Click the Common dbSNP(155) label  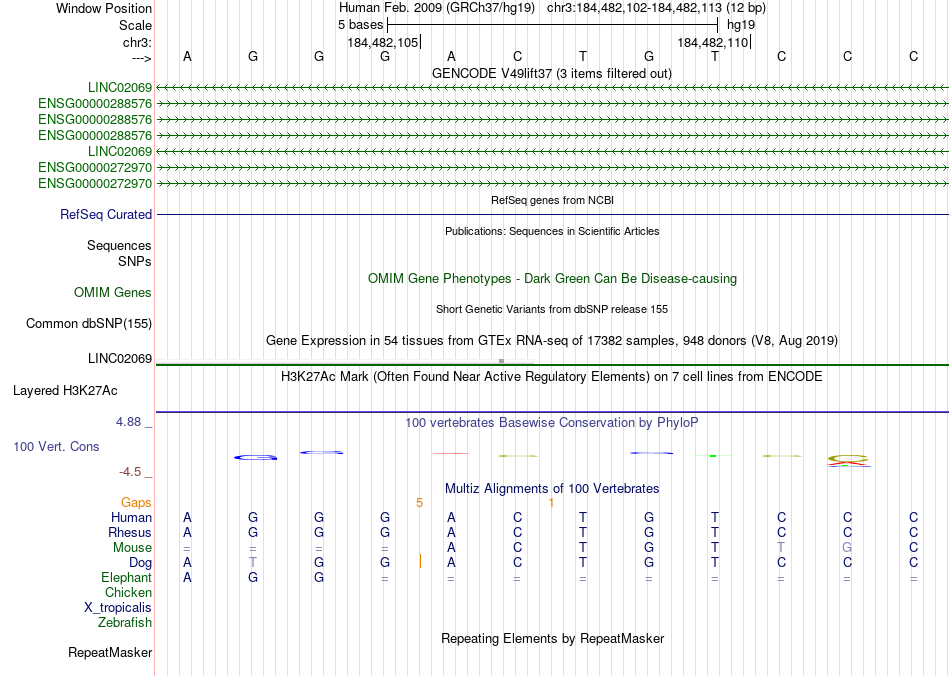tap(88, 323)
